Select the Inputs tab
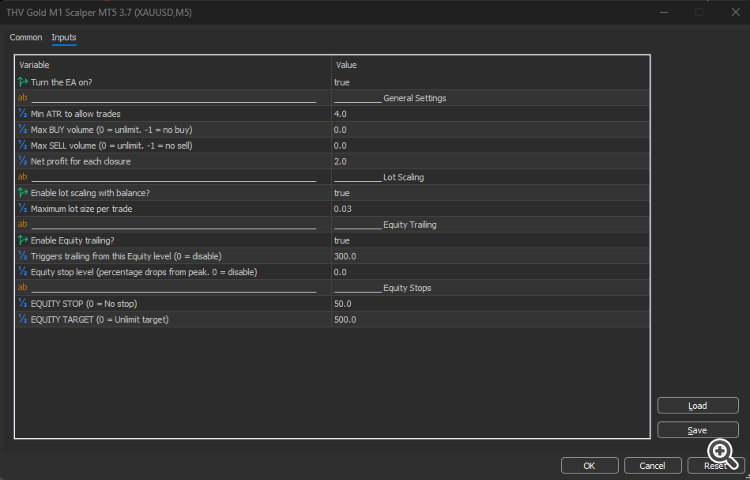Screen dimensions: 750x480 pyautogui.click(x=64, y=37)
